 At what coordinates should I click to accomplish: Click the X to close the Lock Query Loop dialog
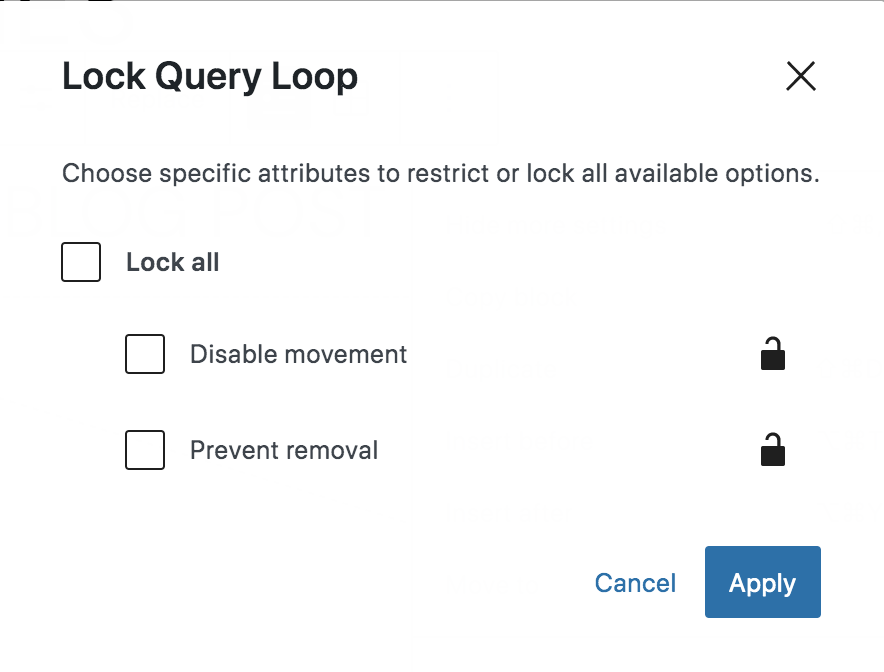[800, 76]
